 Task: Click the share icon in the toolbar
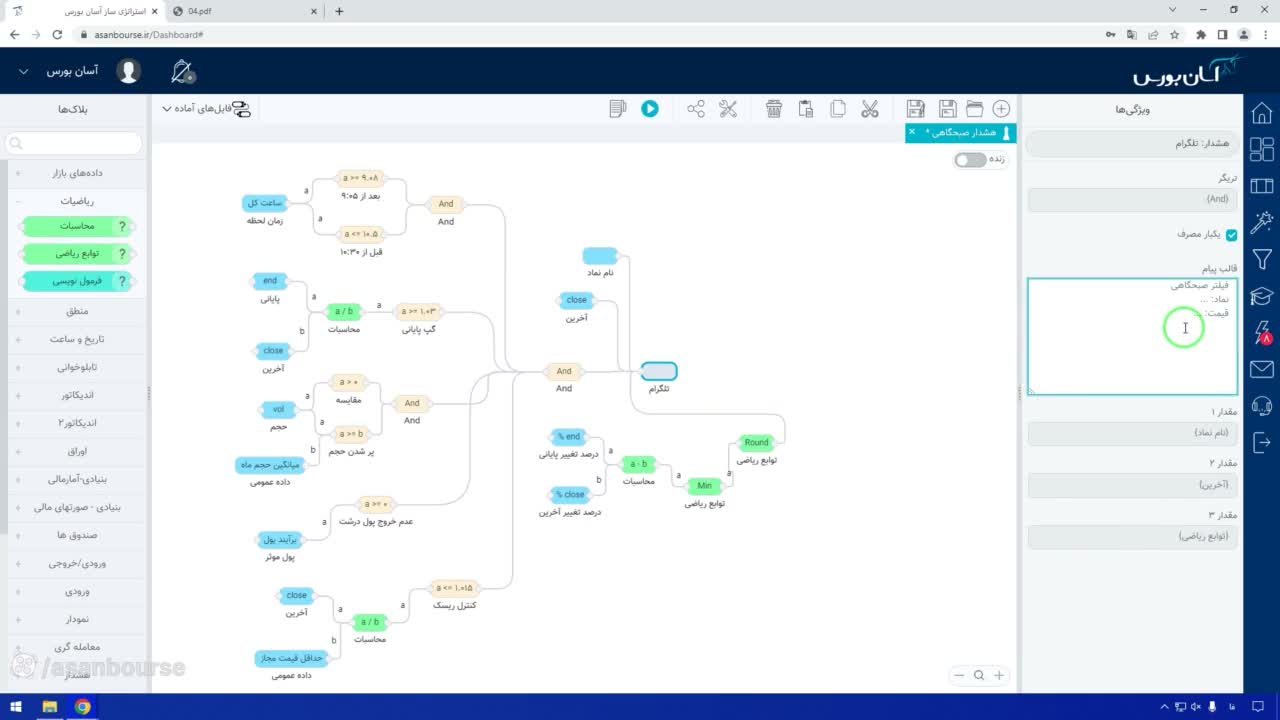click(696, 109)
